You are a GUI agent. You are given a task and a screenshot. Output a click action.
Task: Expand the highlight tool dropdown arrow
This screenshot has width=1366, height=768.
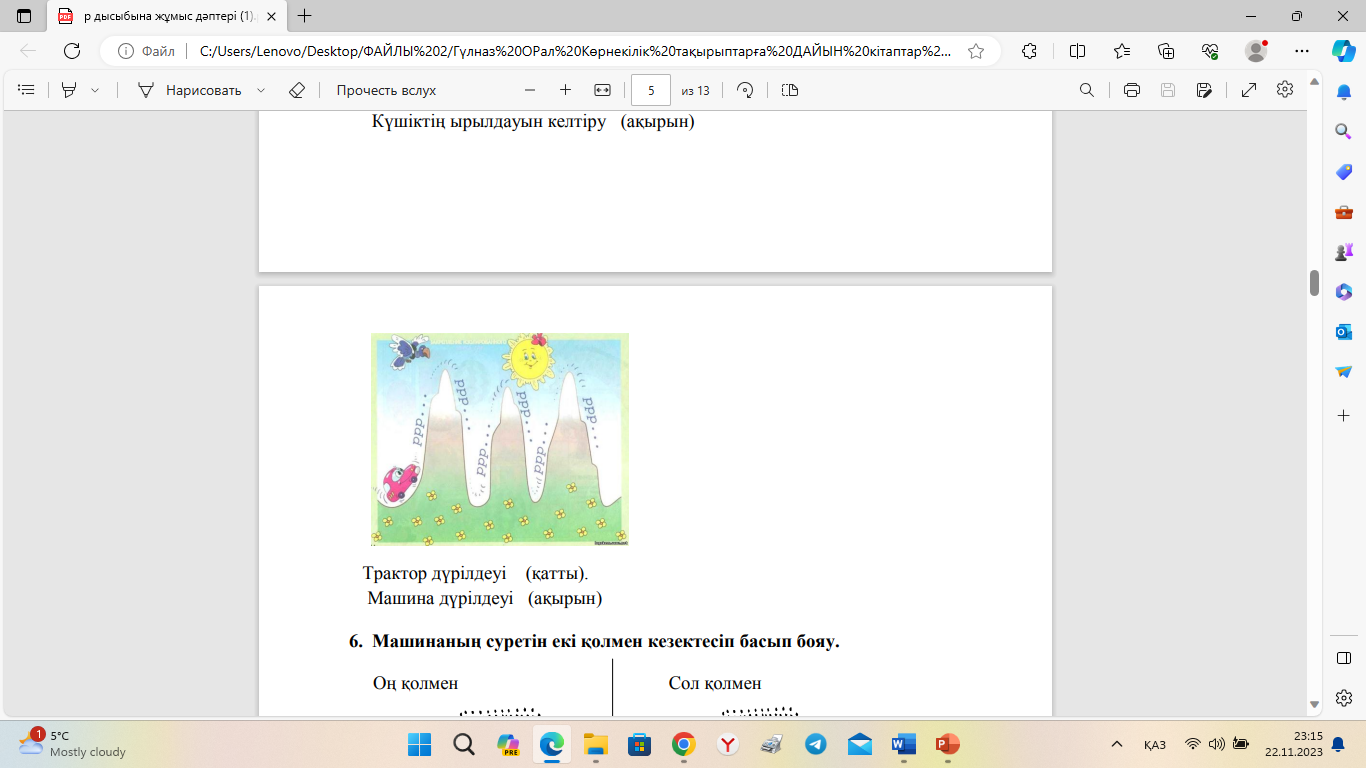coord(95,90)
